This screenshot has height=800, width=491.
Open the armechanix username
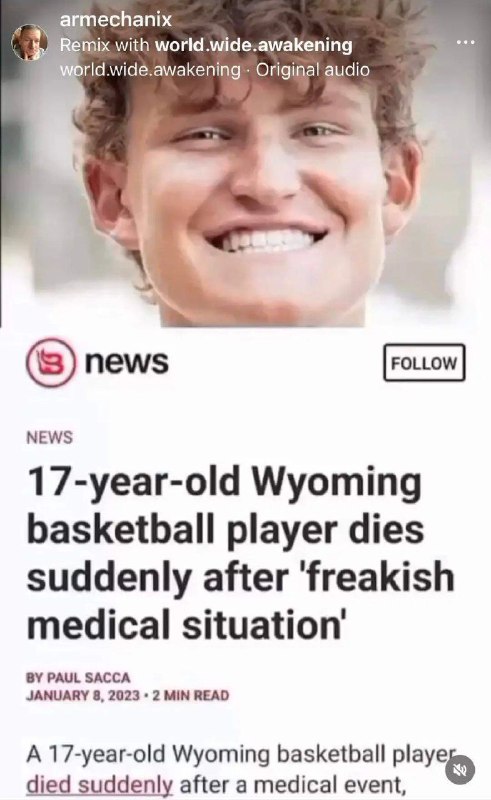115,19
